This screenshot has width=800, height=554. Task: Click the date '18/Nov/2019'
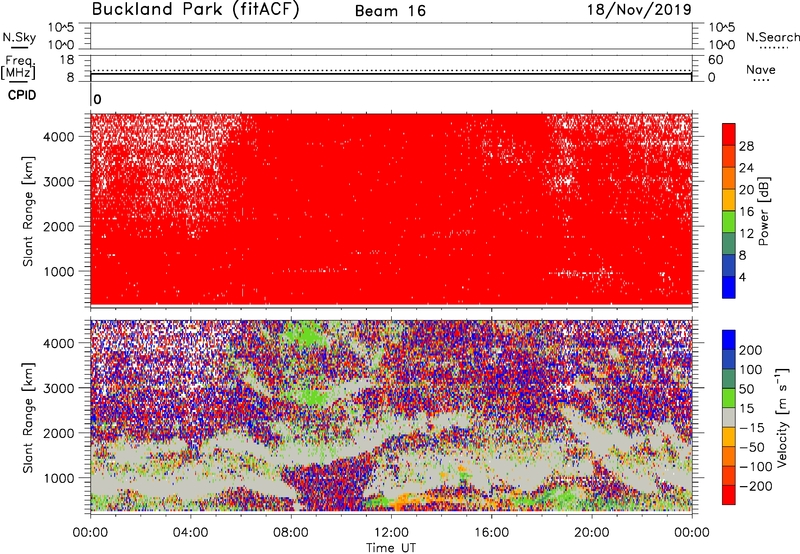click(639, 9)
